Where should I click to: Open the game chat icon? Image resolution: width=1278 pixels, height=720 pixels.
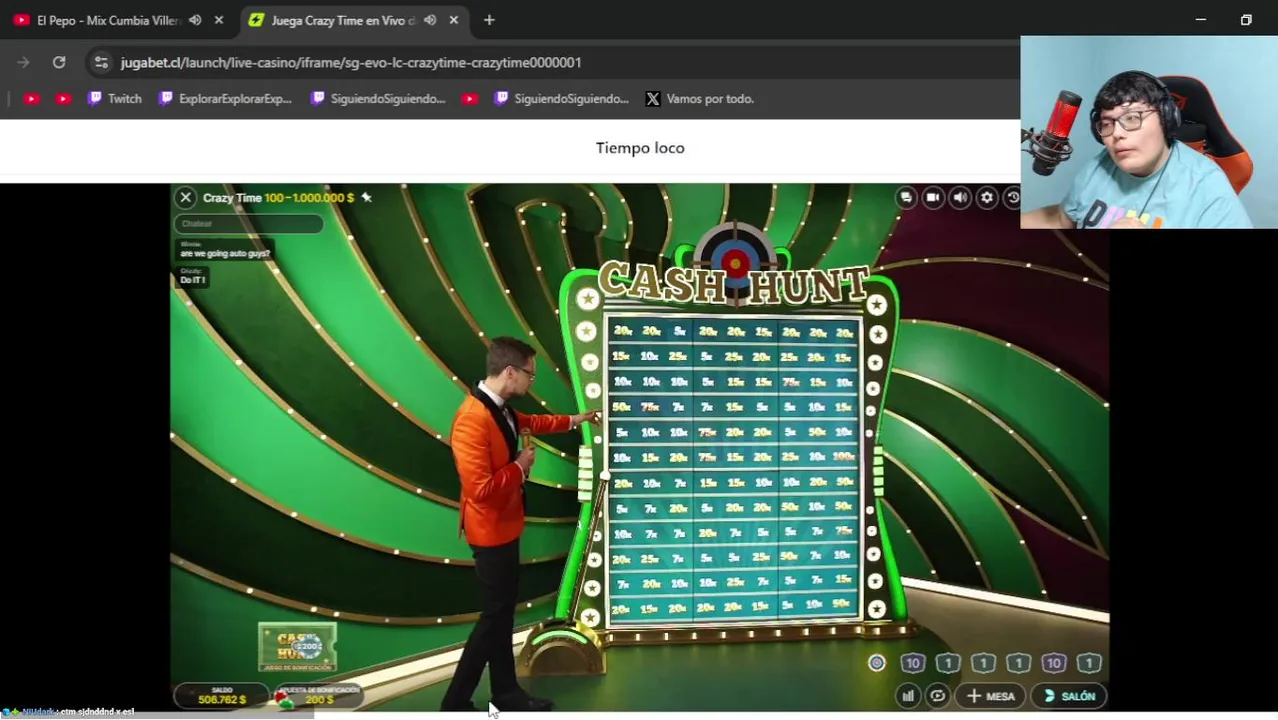(x=906, y=198)
